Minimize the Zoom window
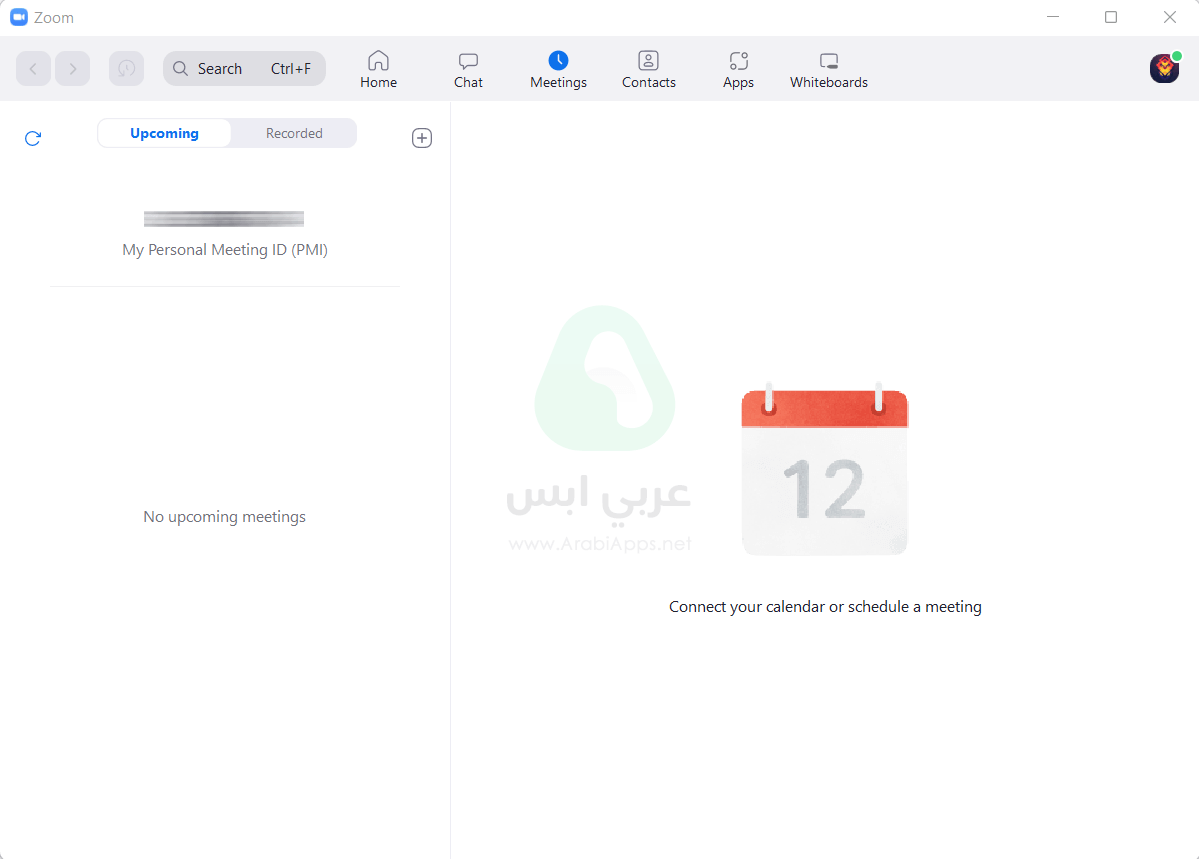Image resolution: width=1199 pixels, height=859 pixels. pos(1052,17)
